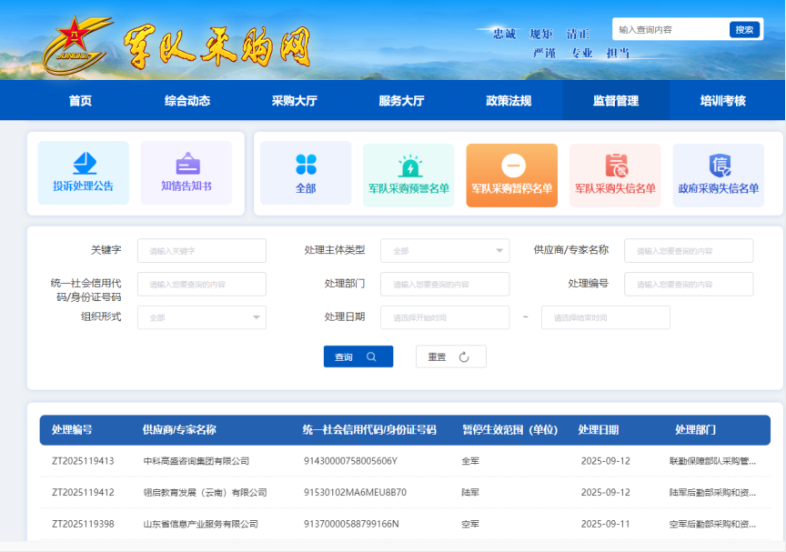The image size is (786, 552).
Task: Open record ZT2025119412
Action: tap(83, 492)
